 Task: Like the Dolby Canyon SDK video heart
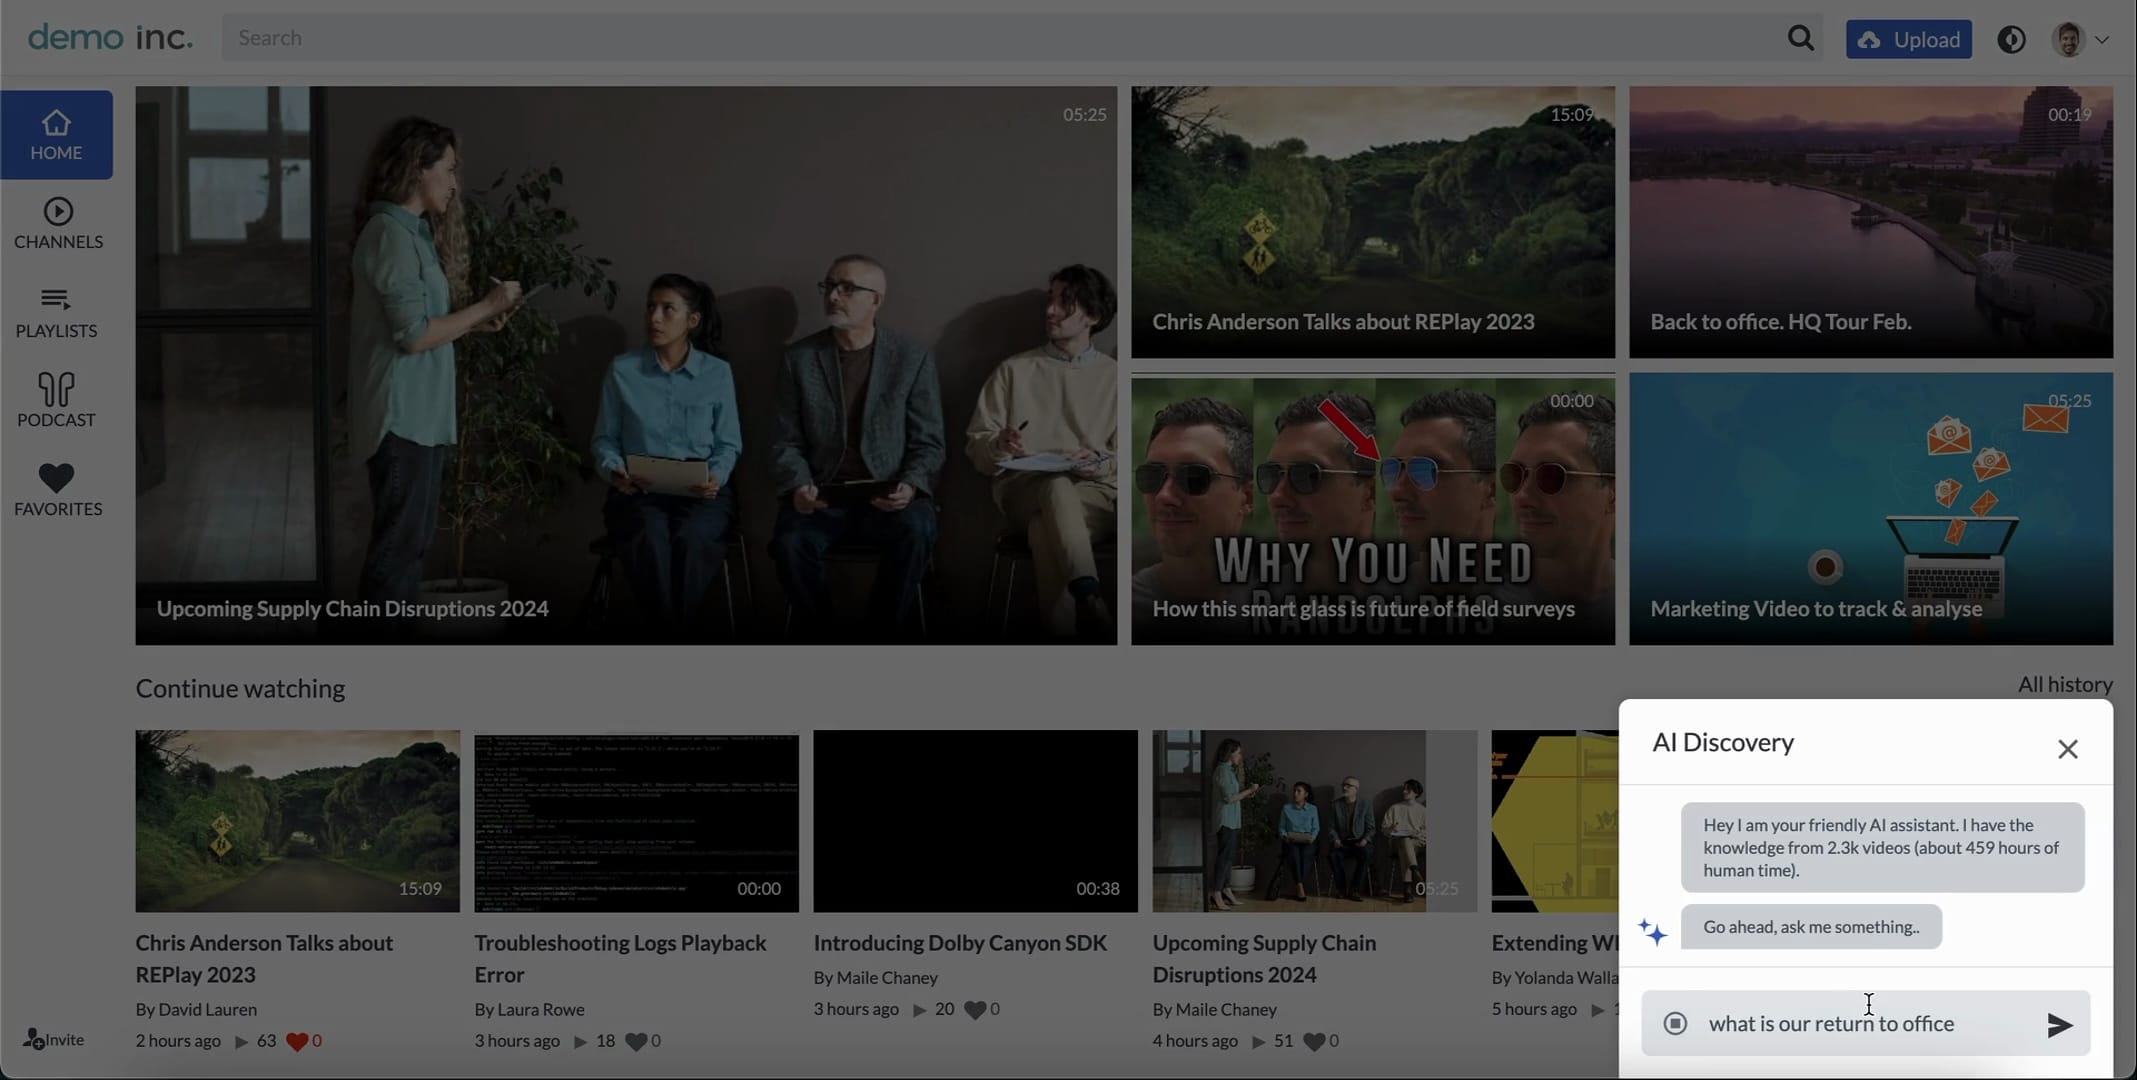click(x=975, y=1009)
